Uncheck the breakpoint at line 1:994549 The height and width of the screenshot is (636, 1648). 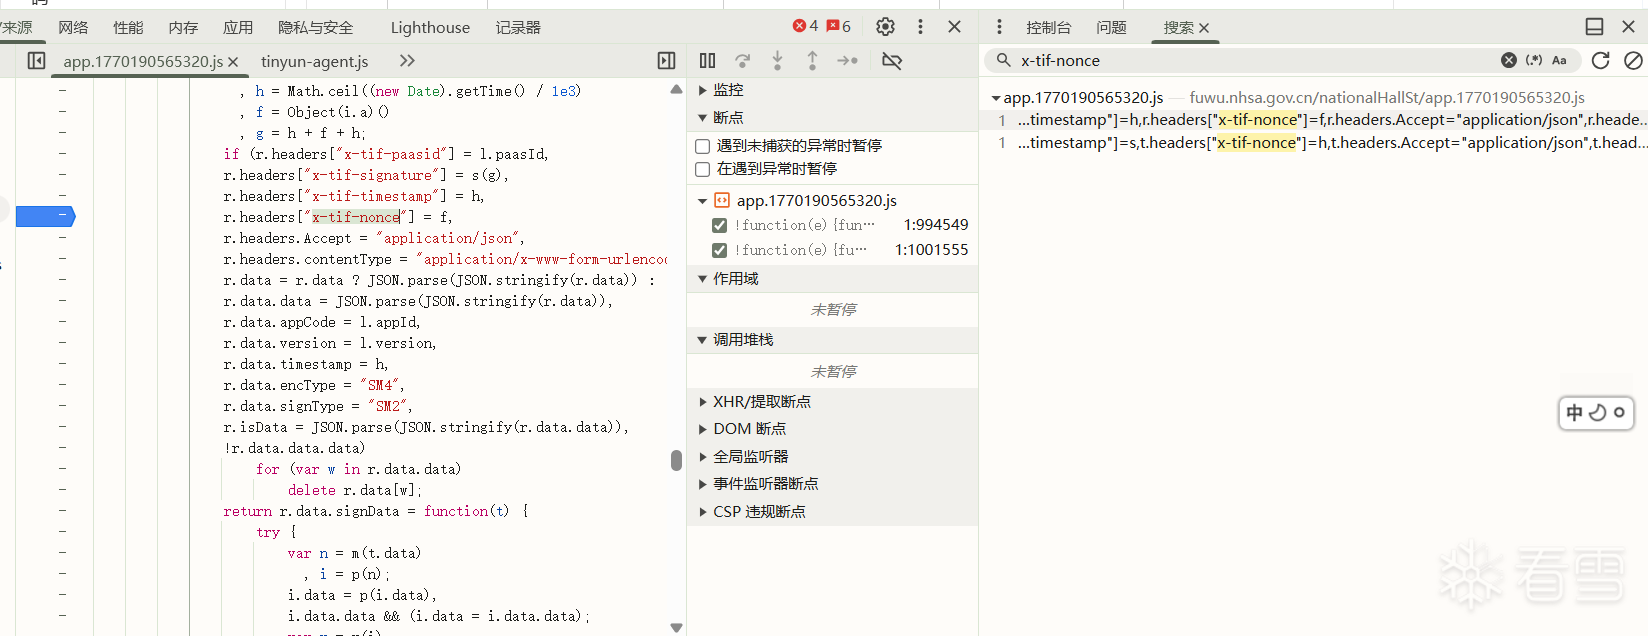pos(719,225)
